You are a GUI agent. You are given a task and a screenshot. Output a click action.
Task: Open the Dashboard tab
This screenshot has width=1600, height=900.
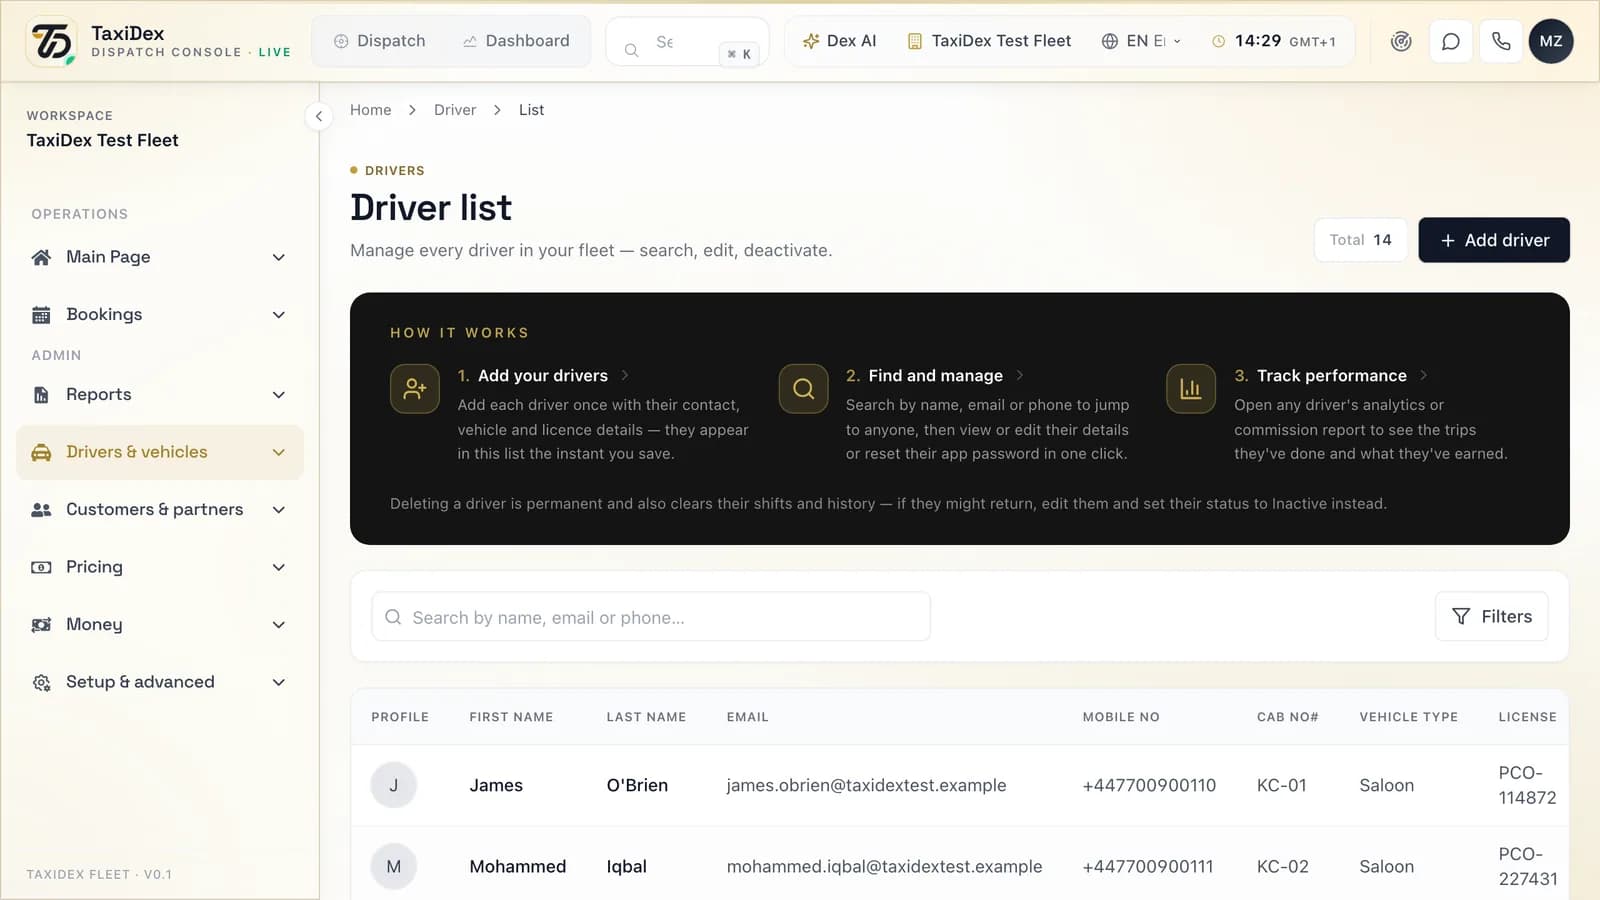(x=516, y=41)
